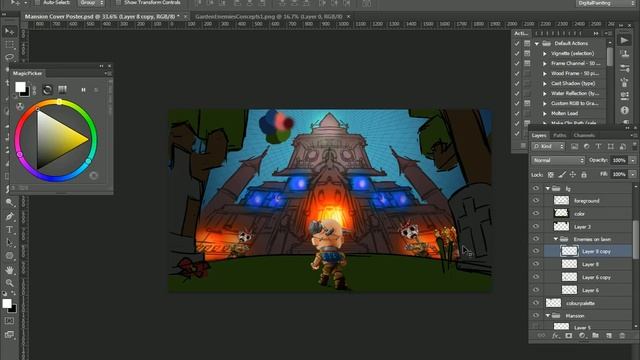
Task: Select the Dodge tool in toolbox
Action: (x=9, y=203)
